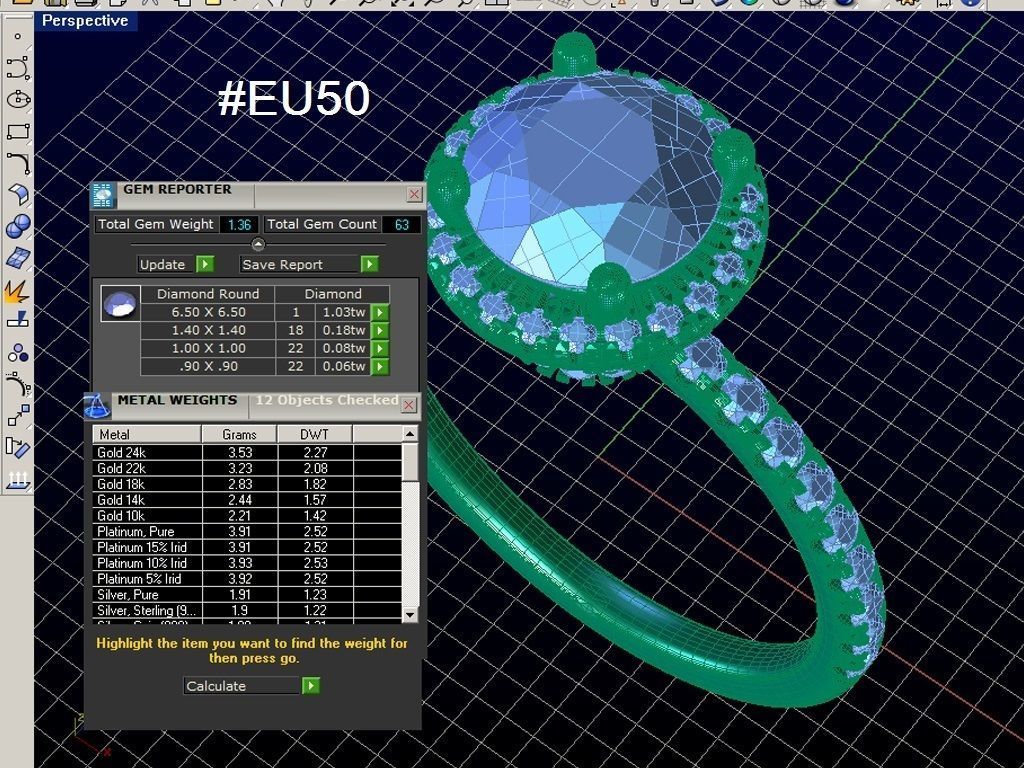Select the Fillet Curves tool

point(18,163)
